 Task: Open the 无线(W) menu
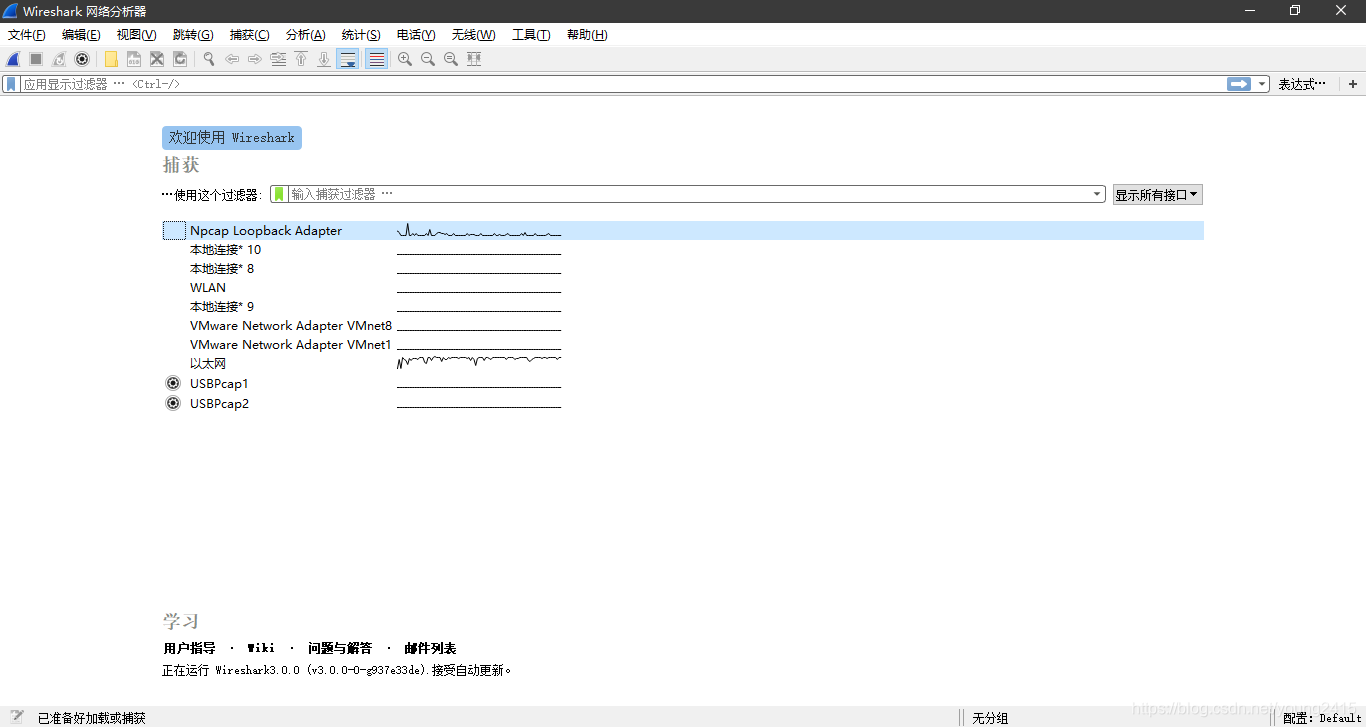click(x=473, y=35)
